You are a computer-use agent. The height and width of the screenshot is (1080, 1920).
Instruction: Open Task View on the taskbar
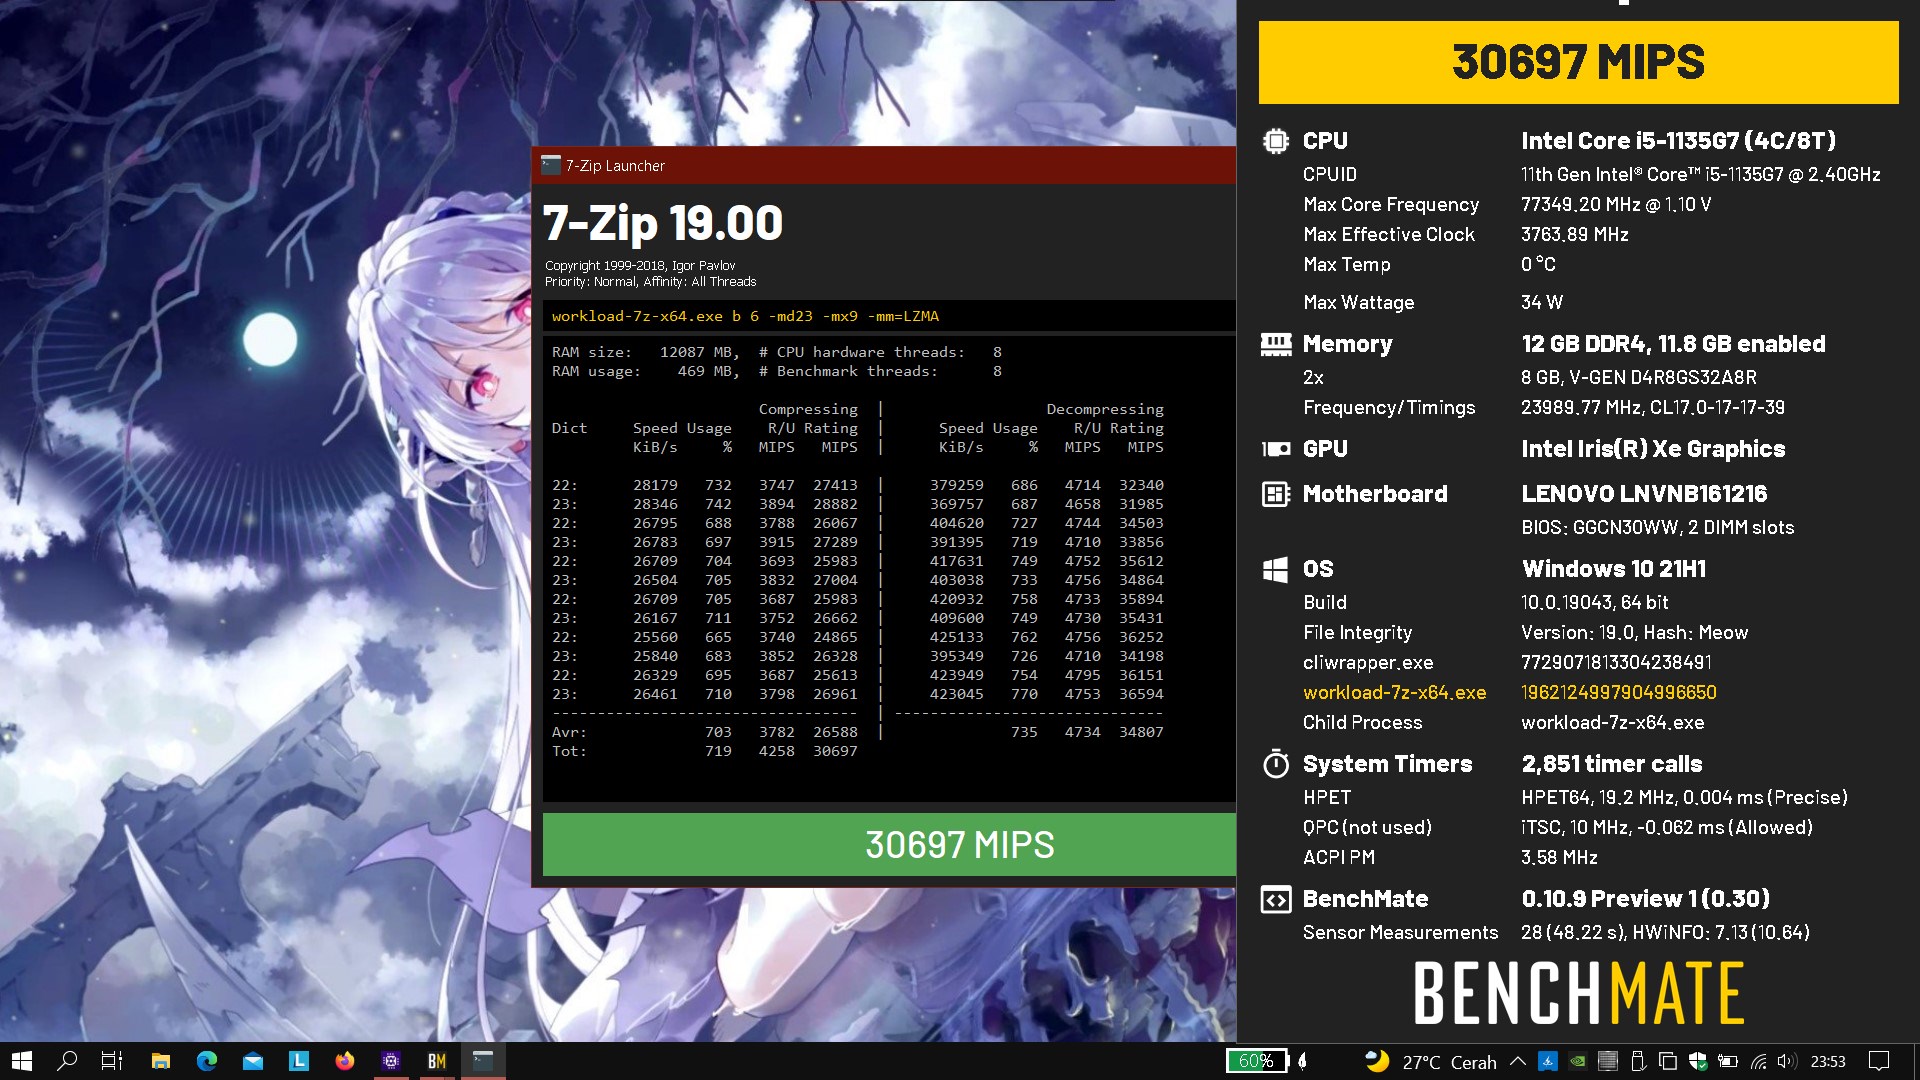coord(112,1061)
